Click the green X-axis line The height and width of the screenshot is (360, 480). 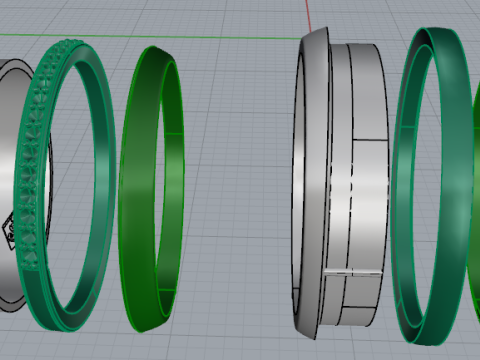click(150, 36)
